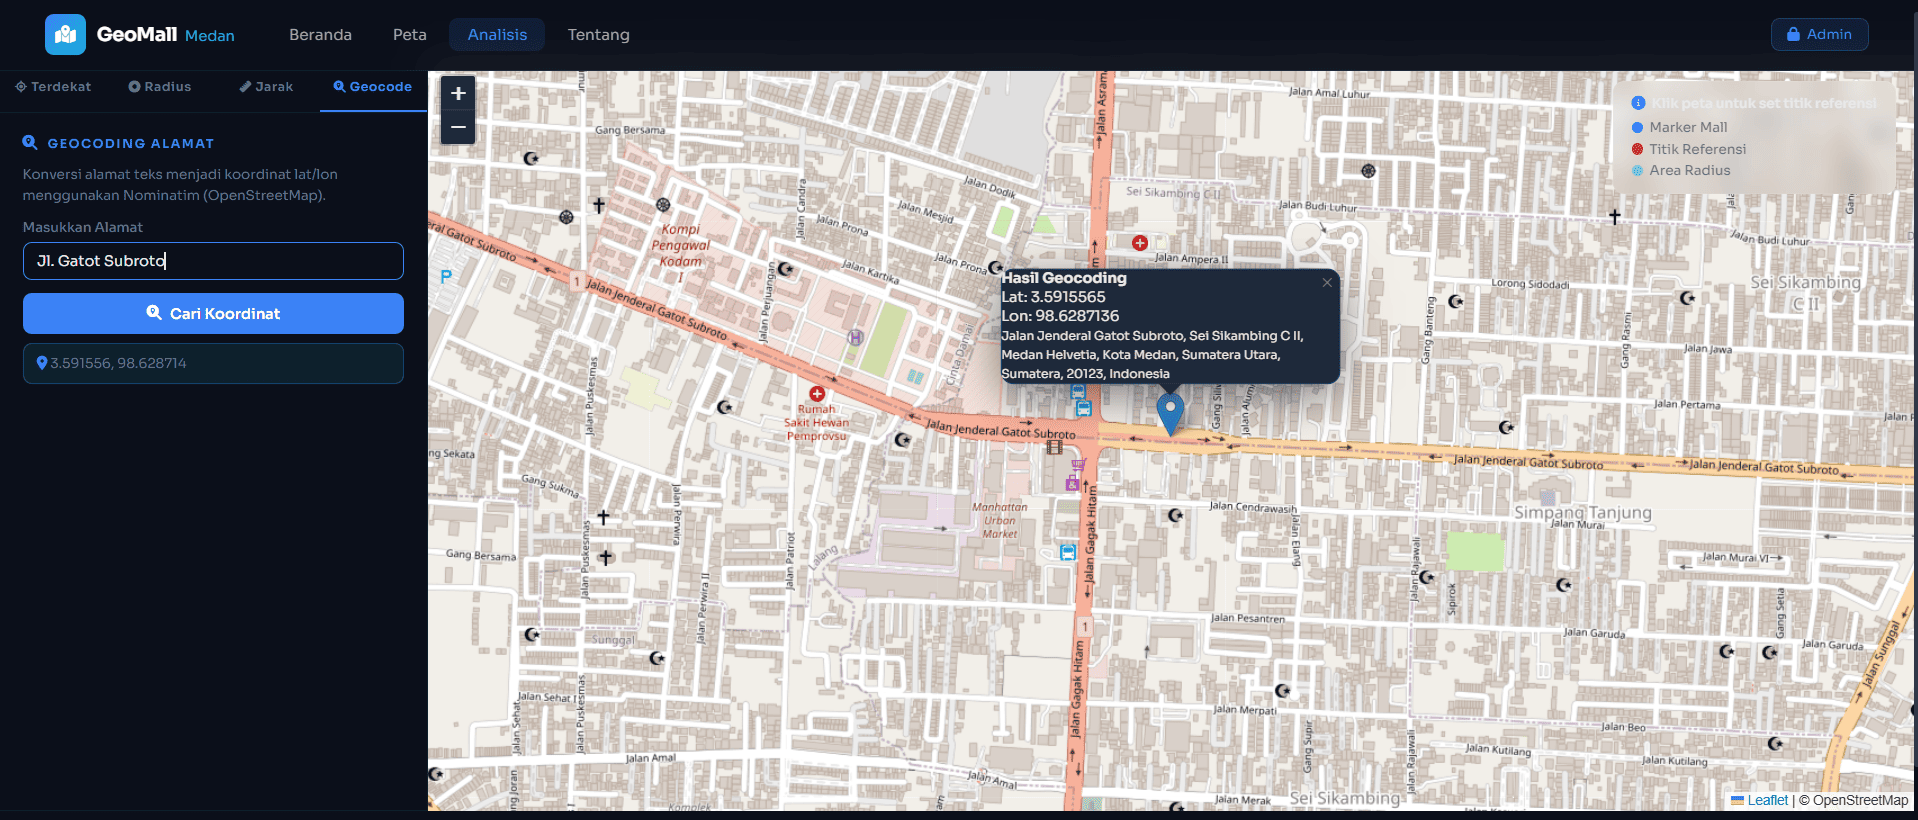Screen dimensions: 1918x820
Task: Click the Sei Sikambing C II area label
Action: [x=1805, y=292]
